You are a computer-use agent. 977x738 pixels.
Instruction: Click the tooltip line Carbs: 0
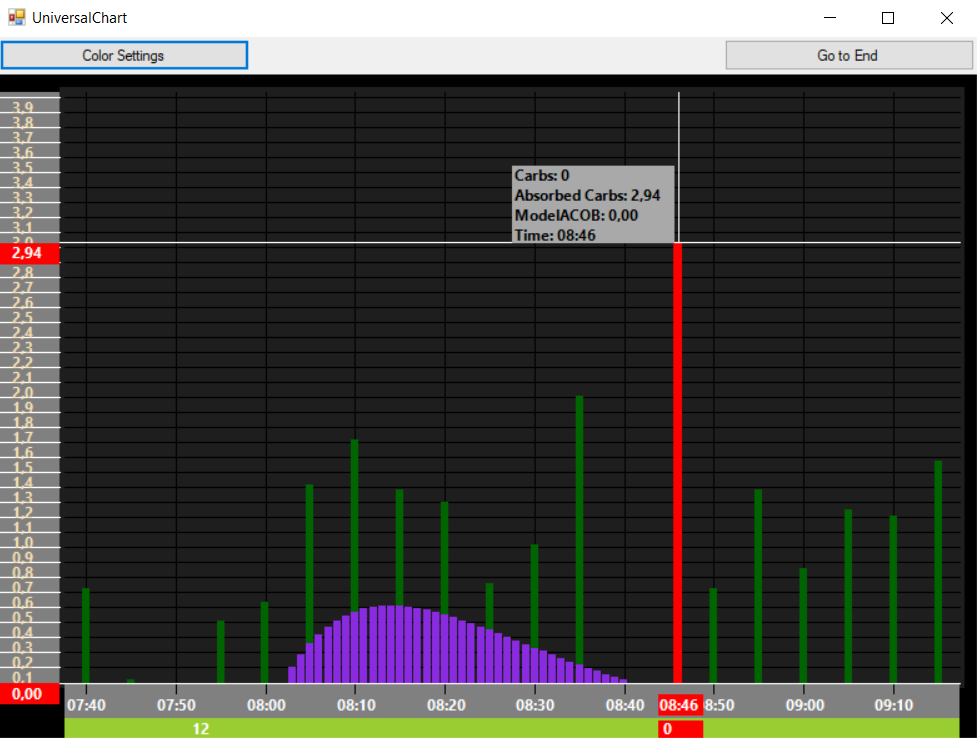coord(542,175)
